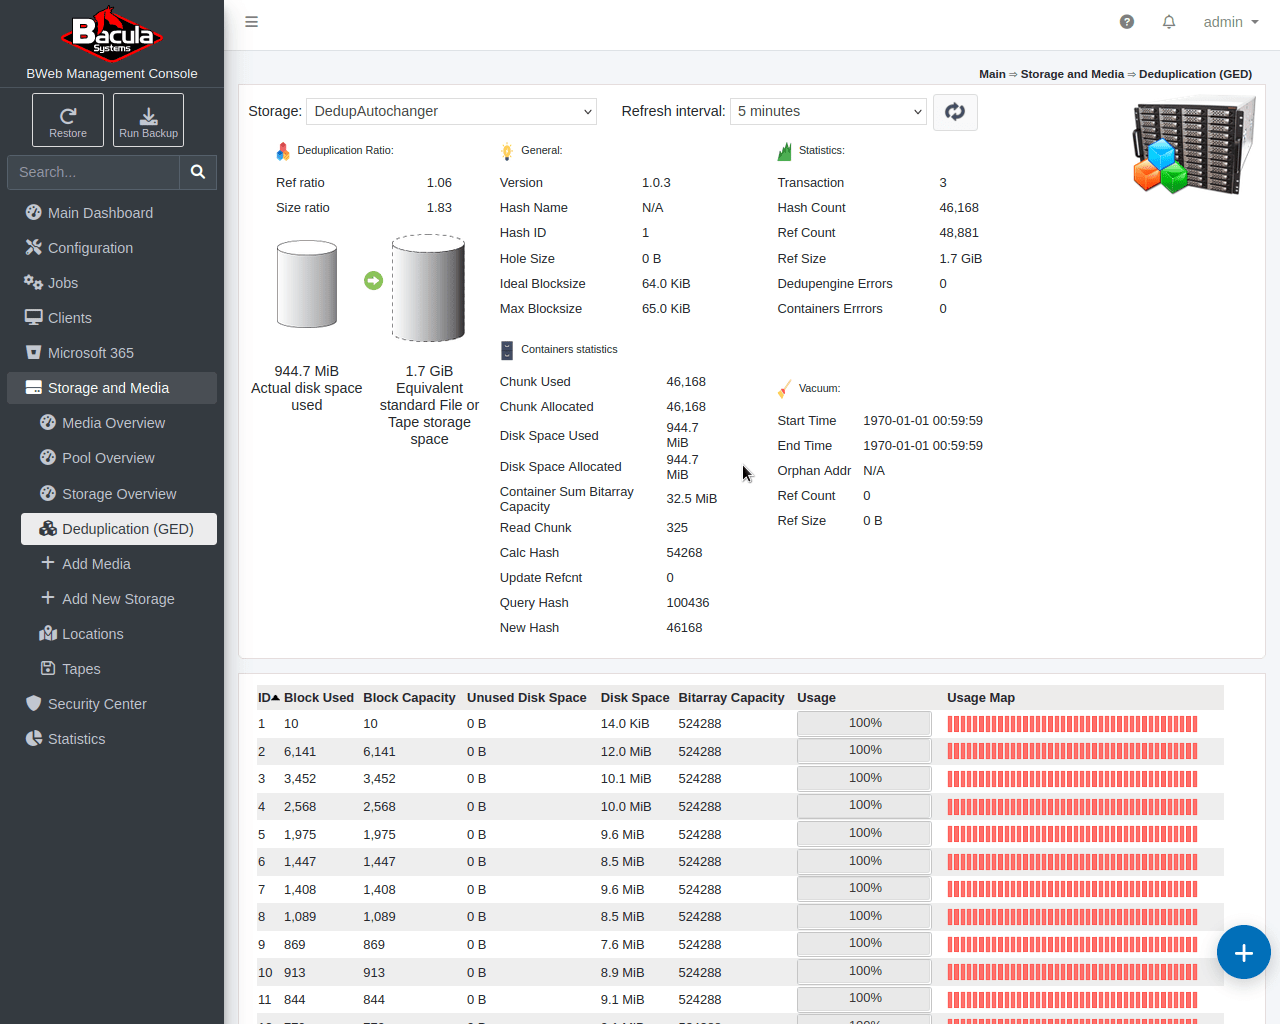Sort by Unused Disk Space column
1280x1024 pixels.
click(x=527, y=698)
